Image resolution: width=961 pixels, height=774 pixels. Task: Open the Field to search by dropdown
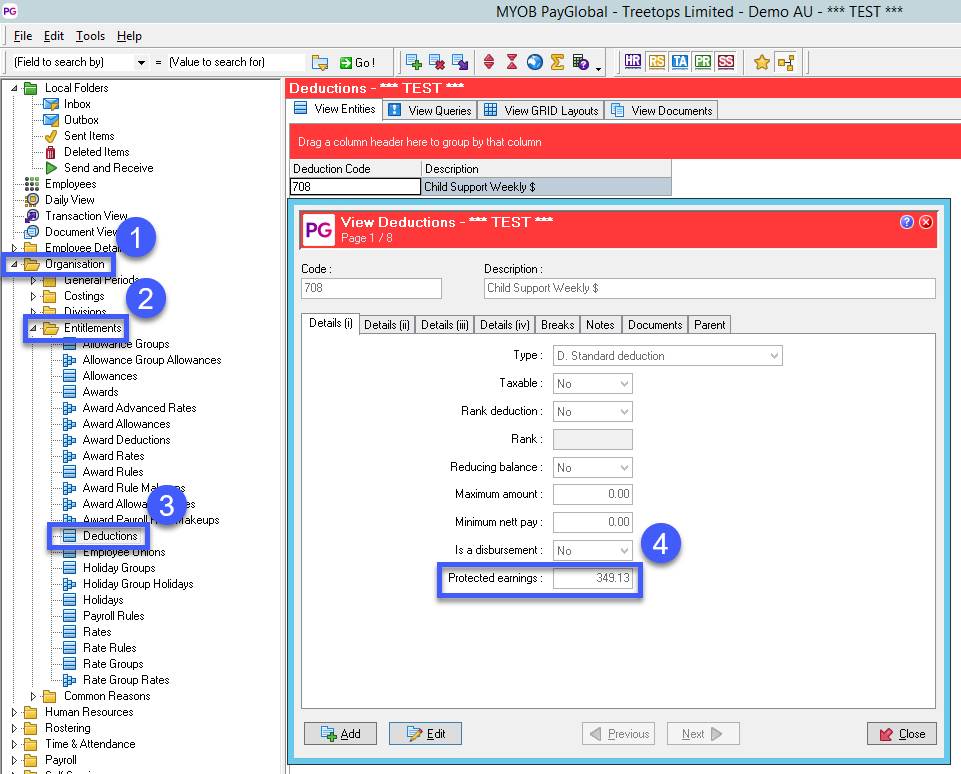coord(141,63)
